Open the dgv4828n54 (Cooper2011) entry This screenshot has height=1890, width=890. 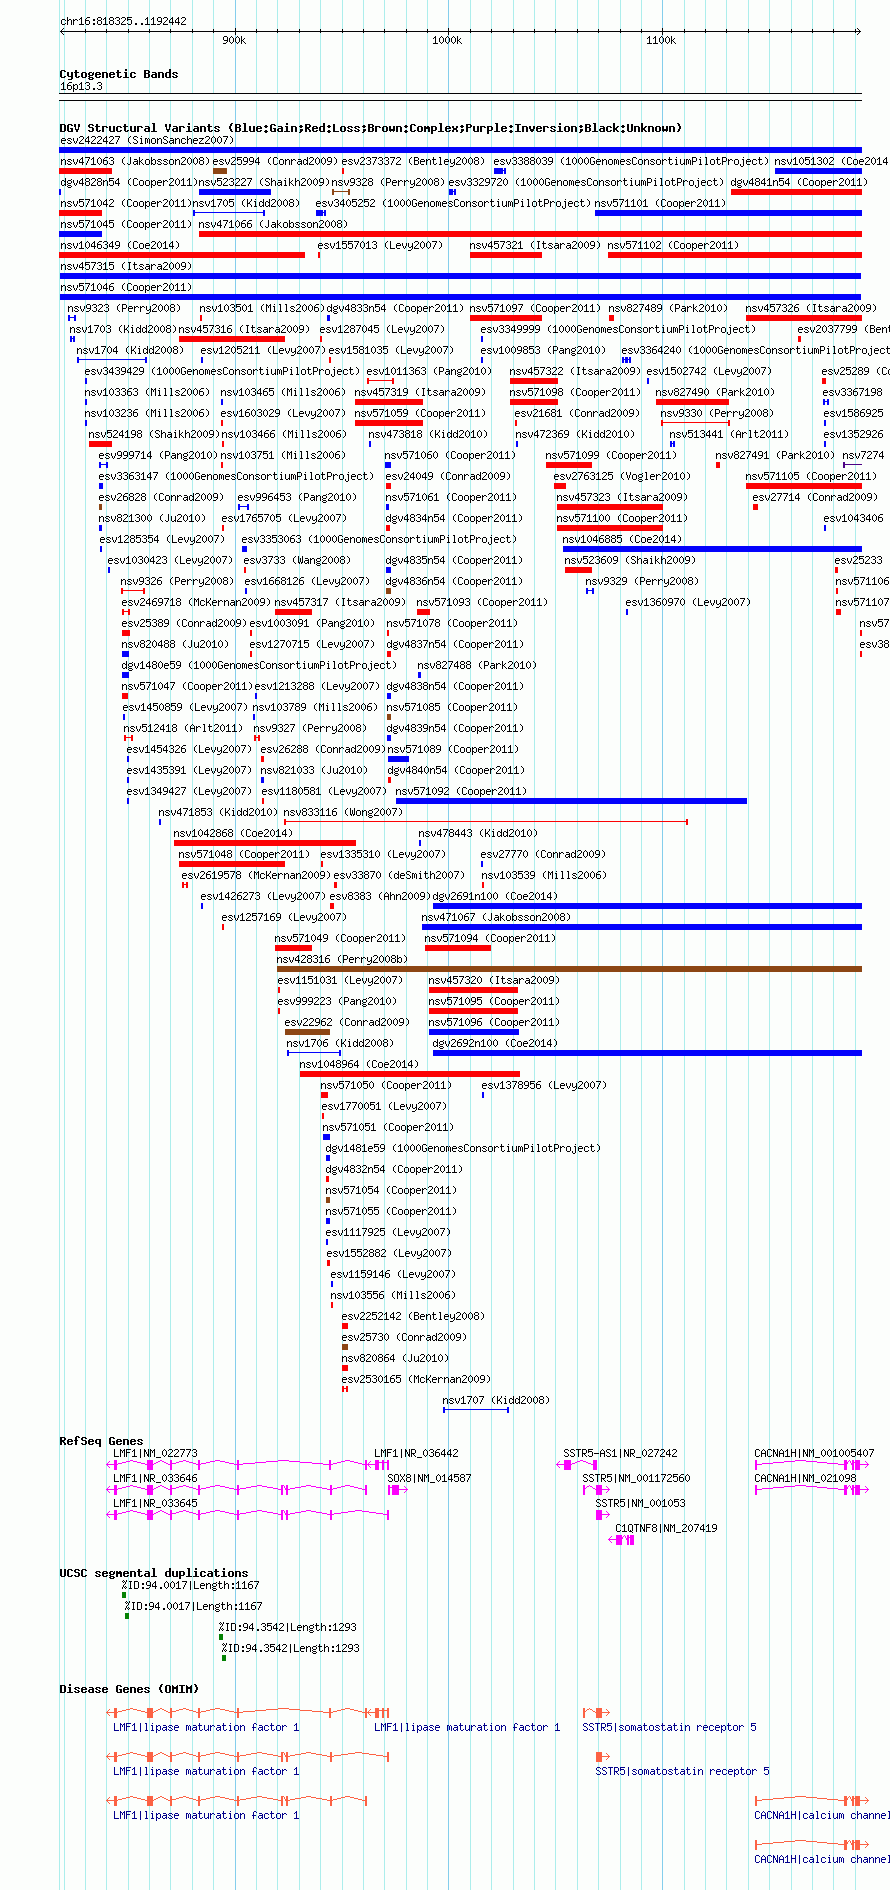[x=128, y=182]
